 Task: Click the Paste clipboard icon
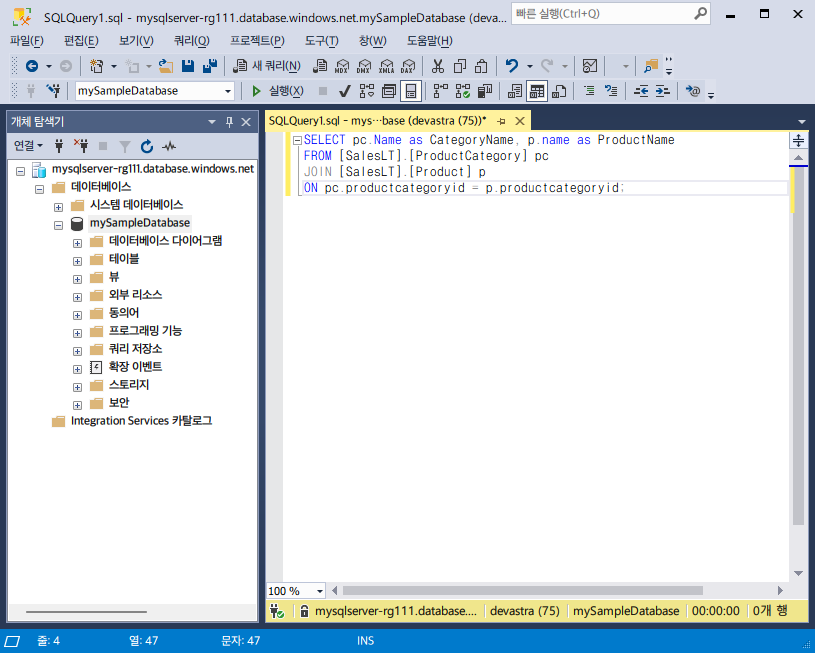click(x=481, y=66)
